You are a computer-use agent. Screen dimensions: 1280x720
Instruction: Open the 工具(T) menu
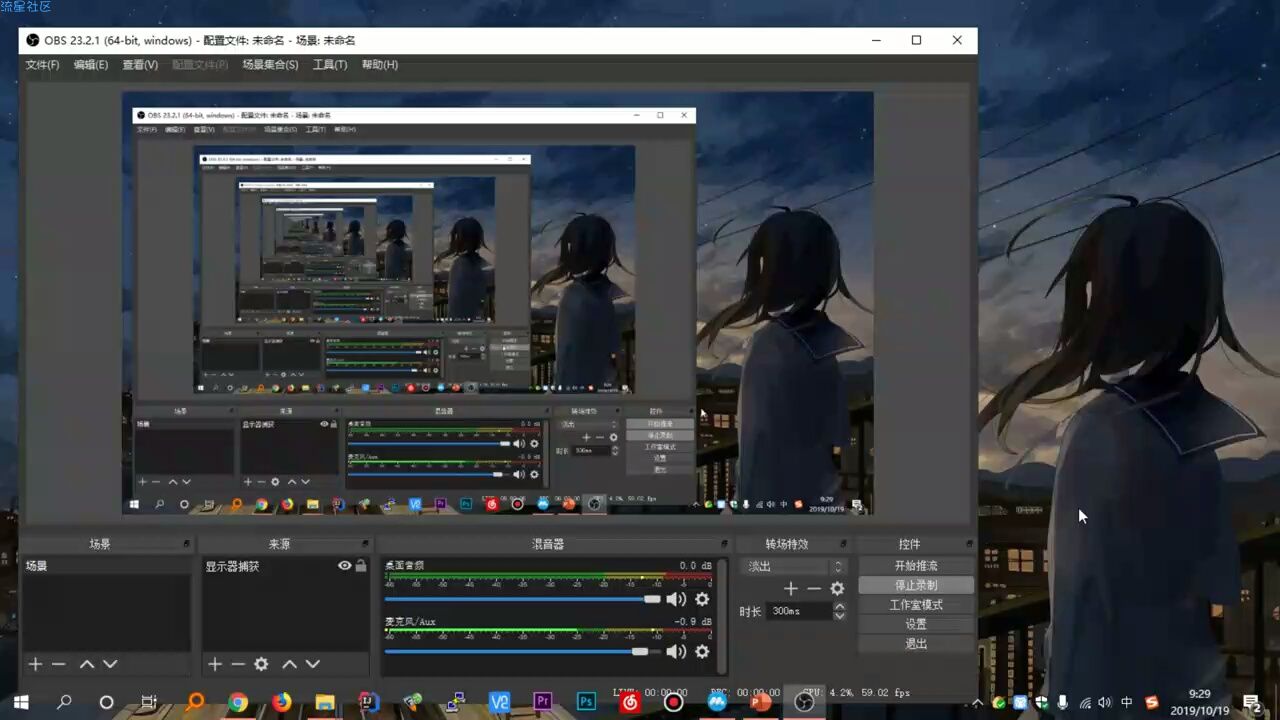[x=330, y=65]
